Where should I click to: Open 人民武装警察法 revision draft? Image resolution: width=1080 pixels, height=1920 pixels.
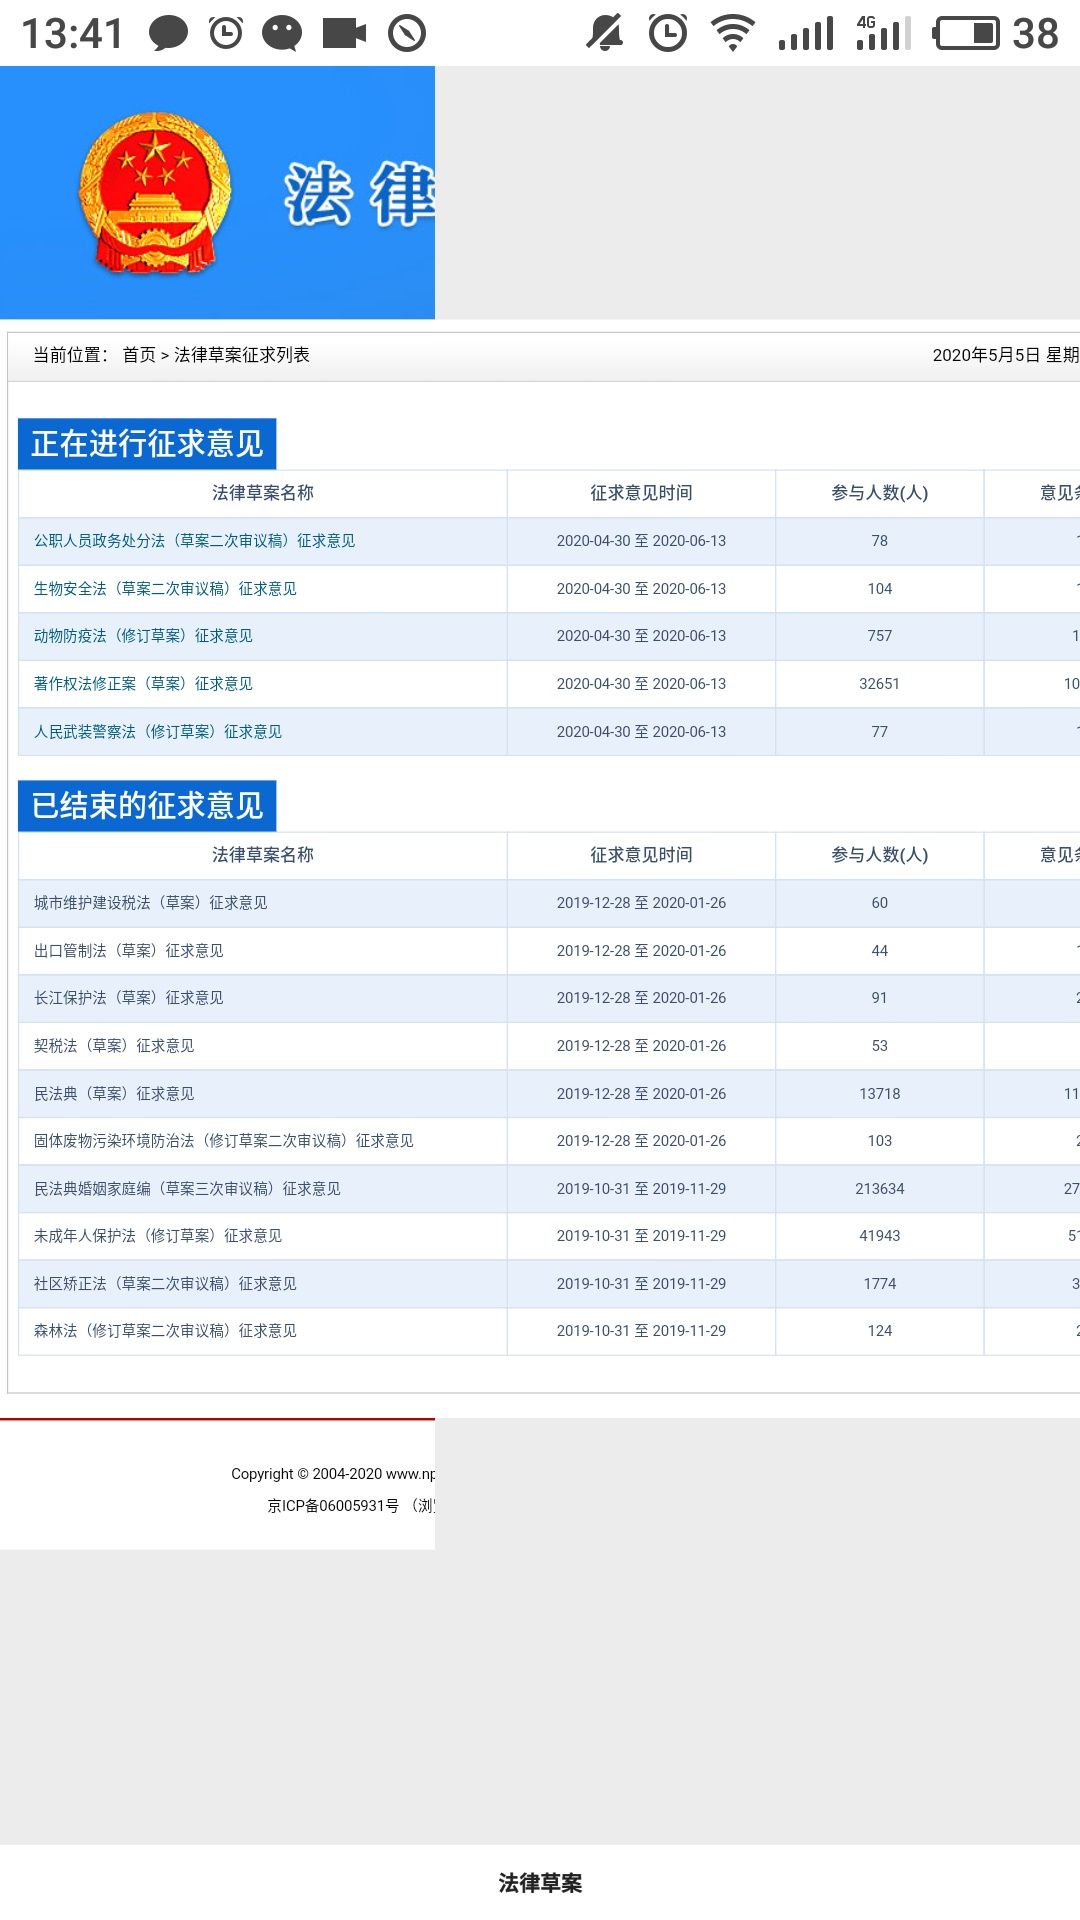pyautogui.click(x=158, y=732)
